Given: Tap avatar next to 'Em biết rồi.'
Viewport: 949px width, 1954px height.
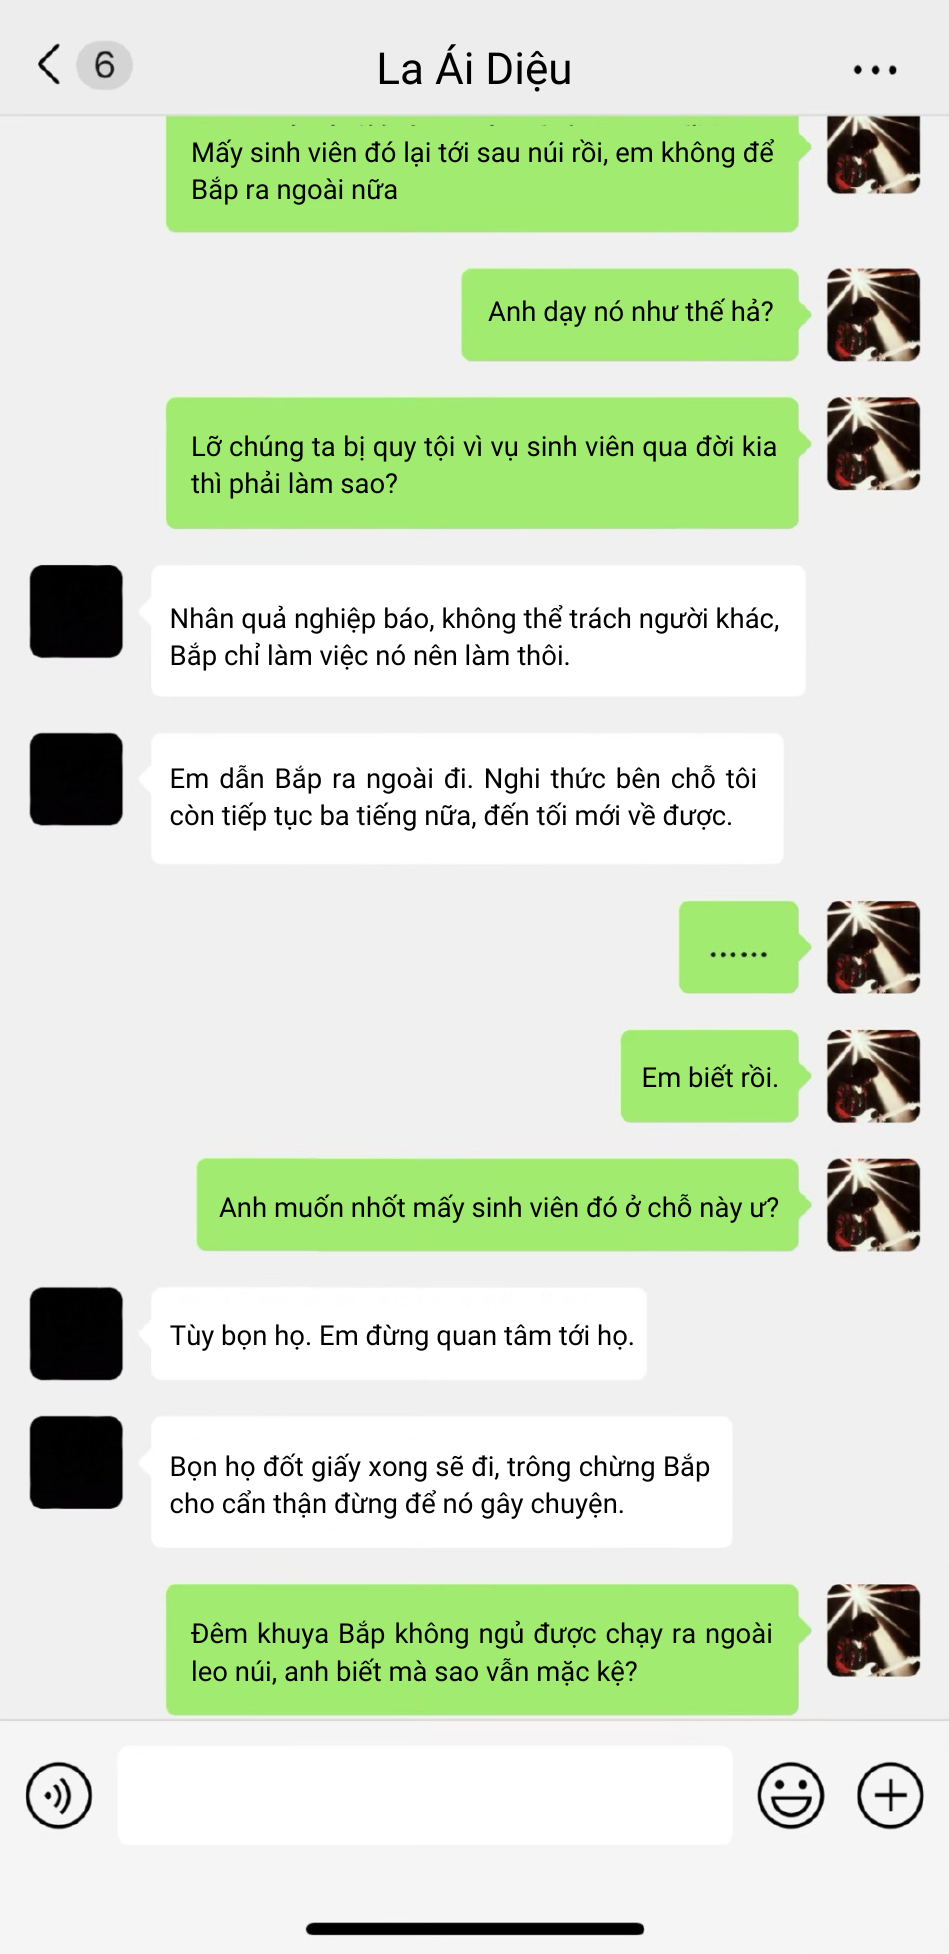Looking at the screenshot, I should [873, 1076].
